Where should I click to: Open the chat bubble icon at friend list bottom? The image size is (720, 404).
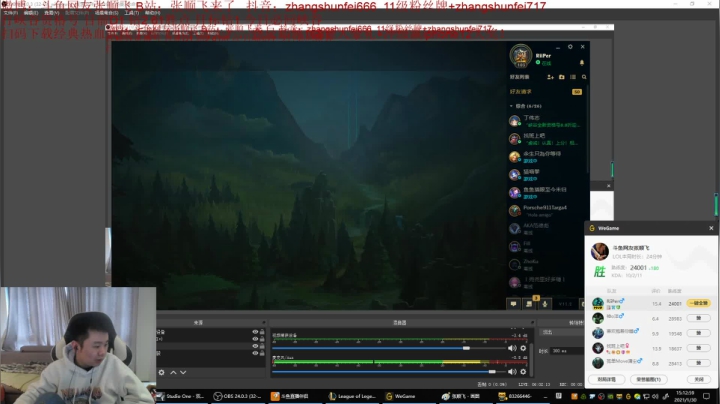[x=513, y=303]
